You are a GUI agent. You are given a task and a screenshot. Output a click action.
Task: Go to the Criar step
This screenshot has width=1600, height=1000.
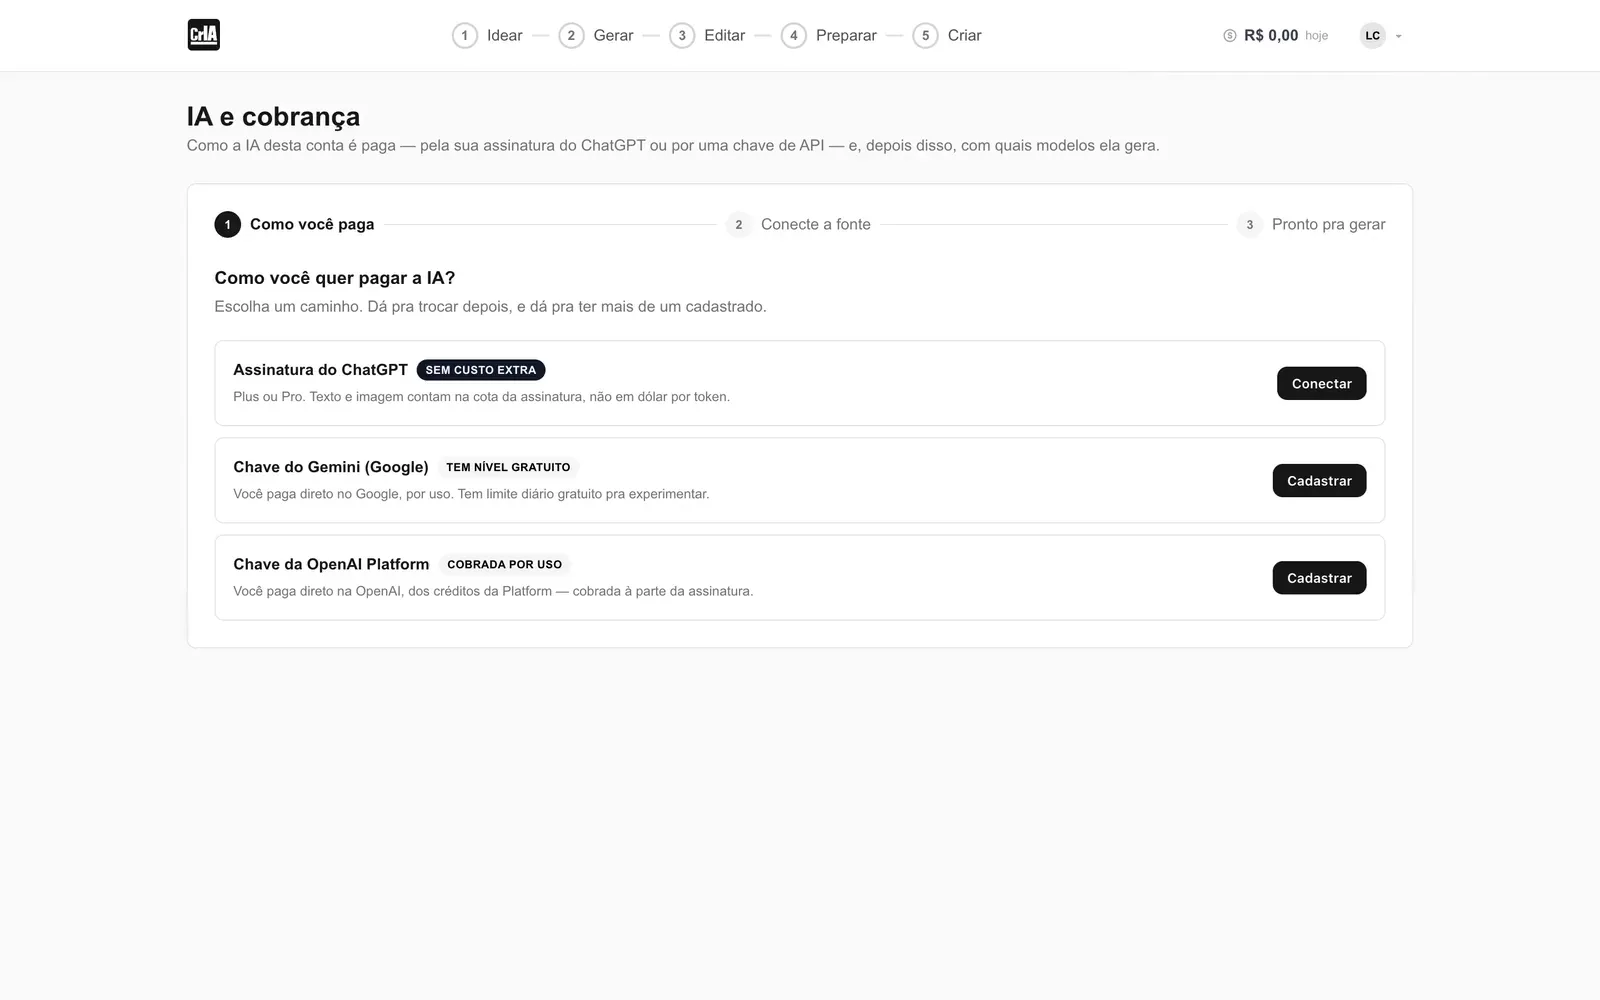(947, 36)
